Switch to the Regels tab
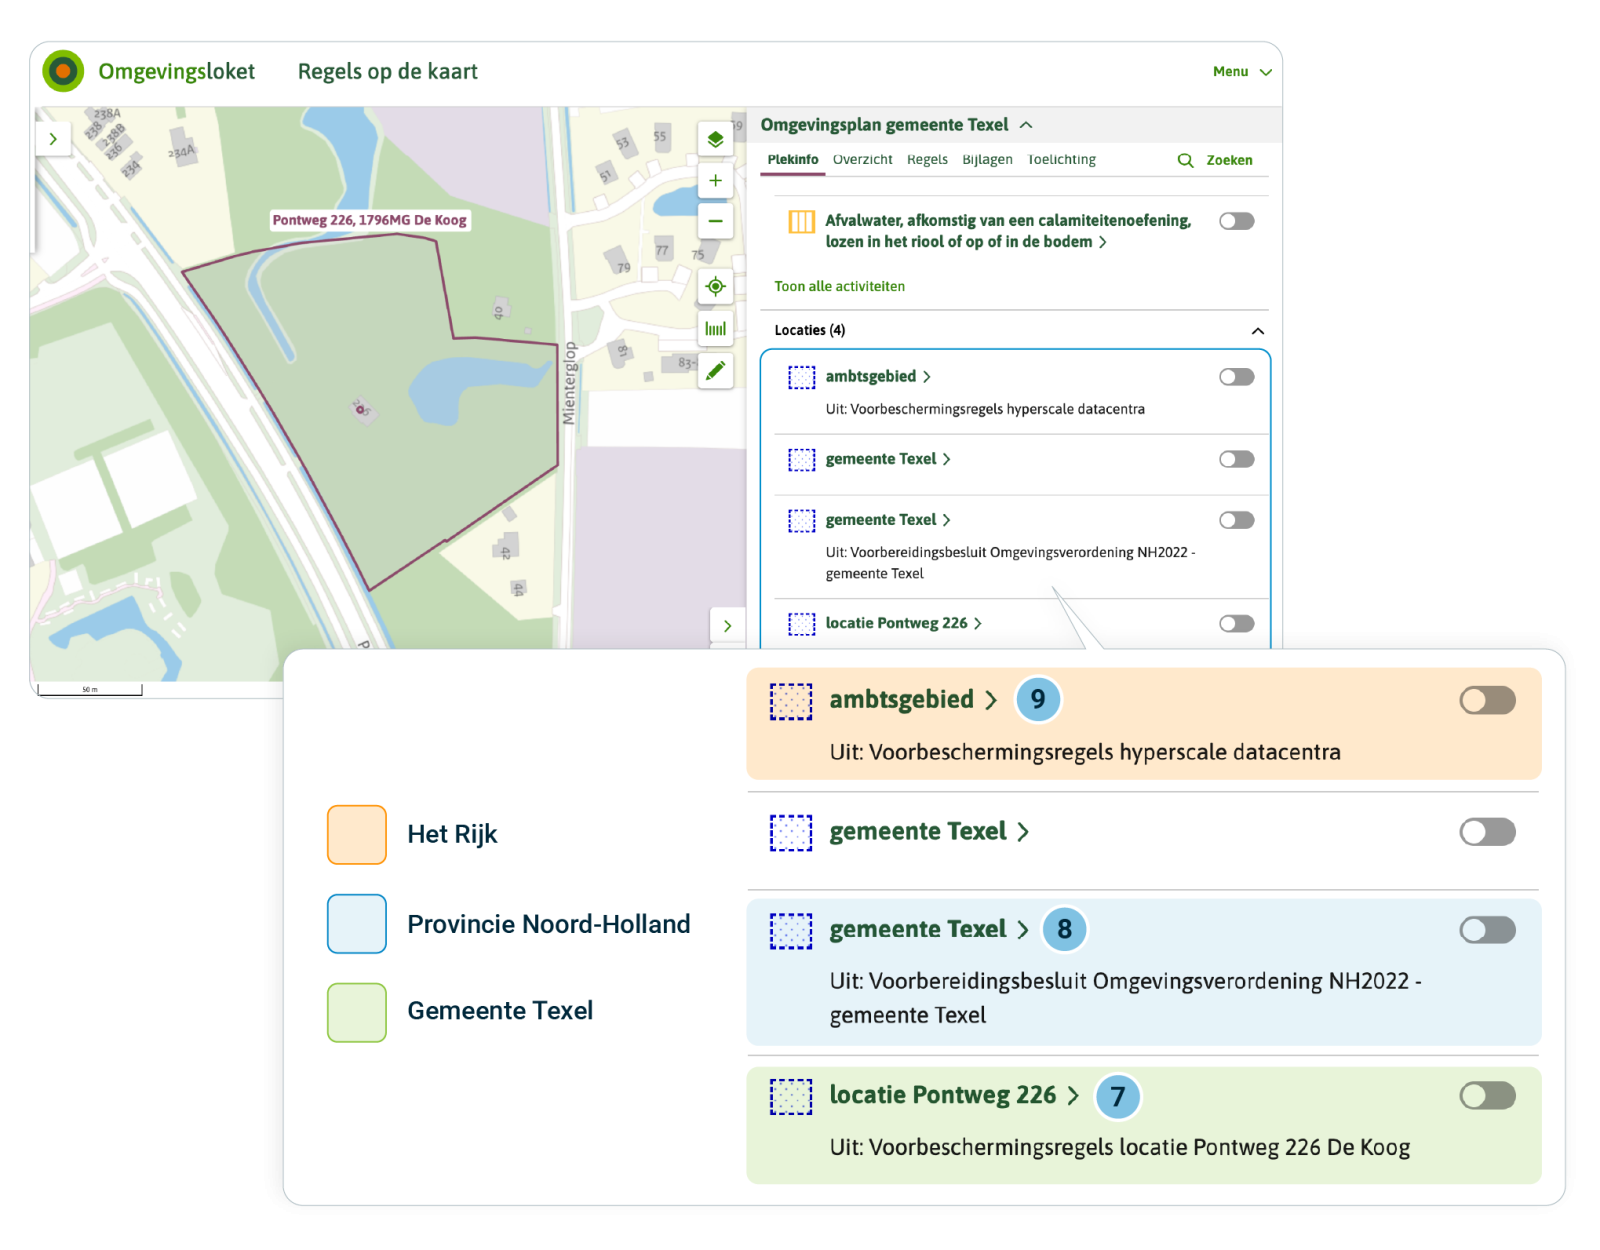The image size is (1600, 1250). (927, 159)
